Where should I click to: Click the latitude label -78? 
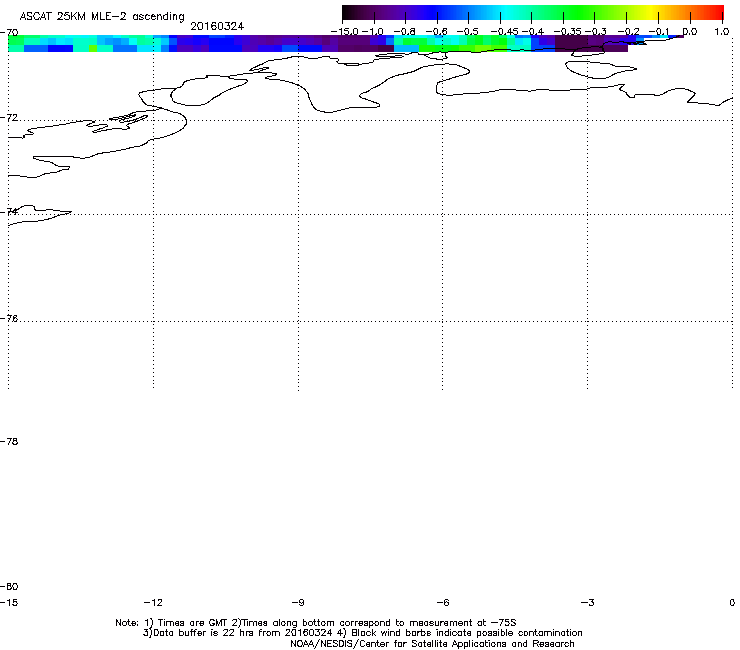click(9, 441)
